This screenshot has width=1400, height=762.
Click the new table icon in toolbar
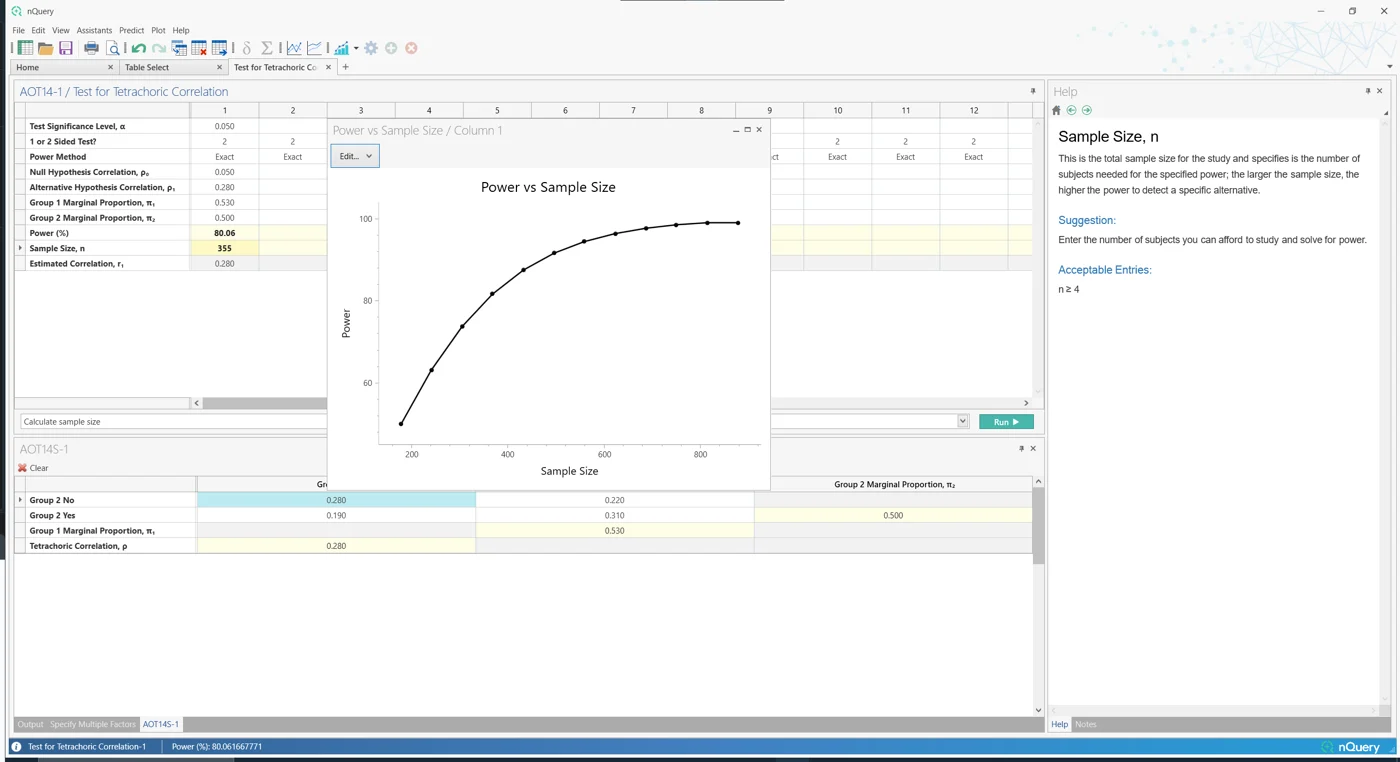26,48
